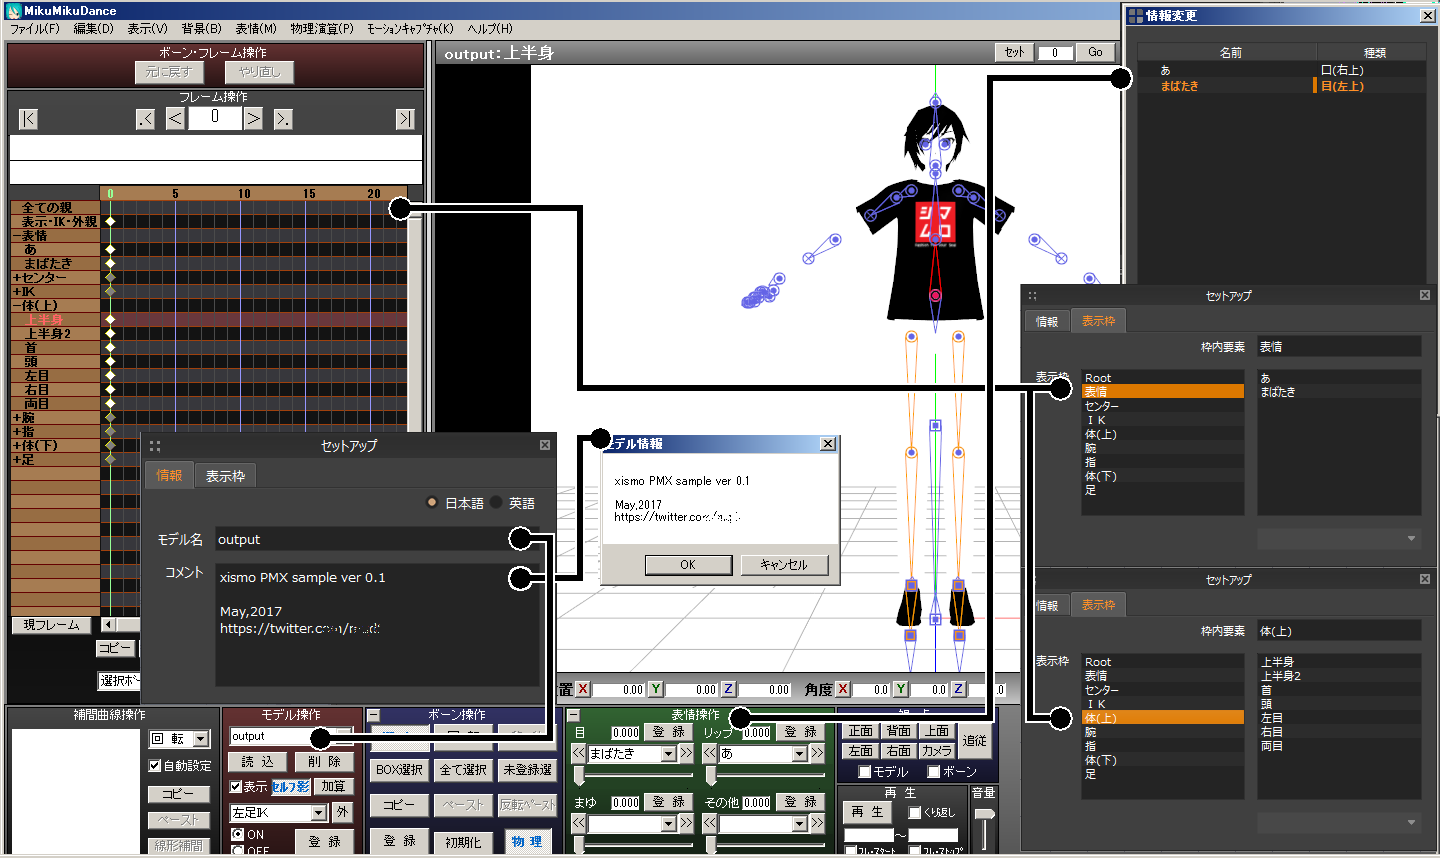Select 日本語 radio button

coord(431,502)
